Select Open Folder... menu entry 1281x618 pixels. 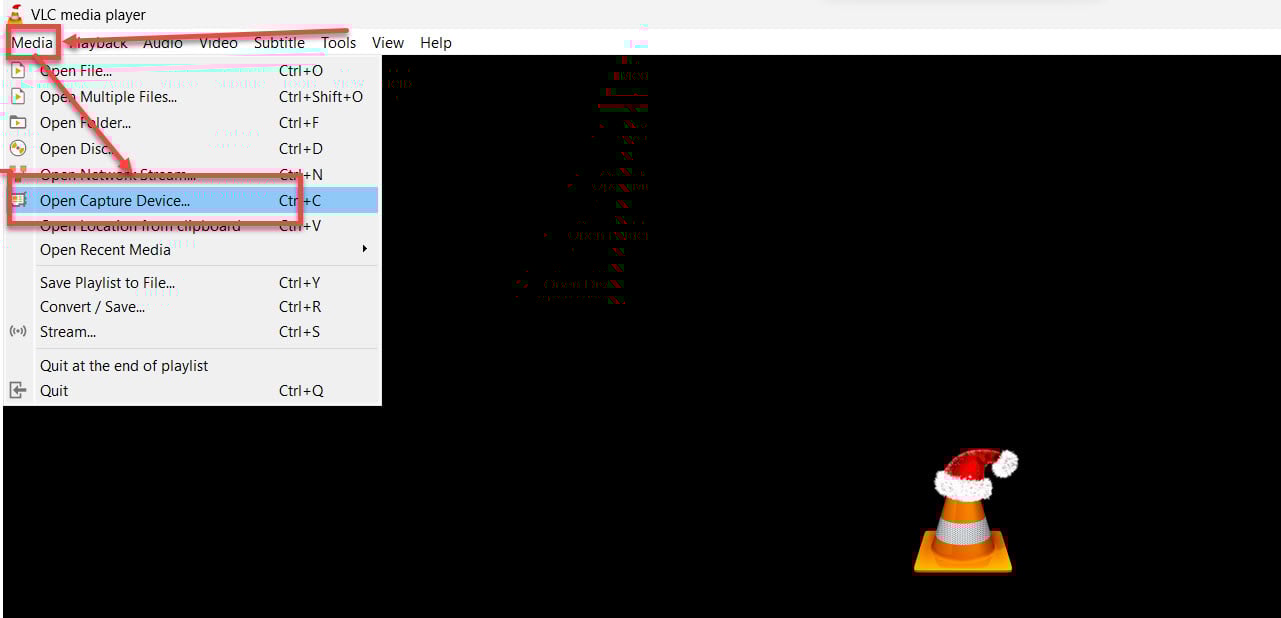pos(192,123)
